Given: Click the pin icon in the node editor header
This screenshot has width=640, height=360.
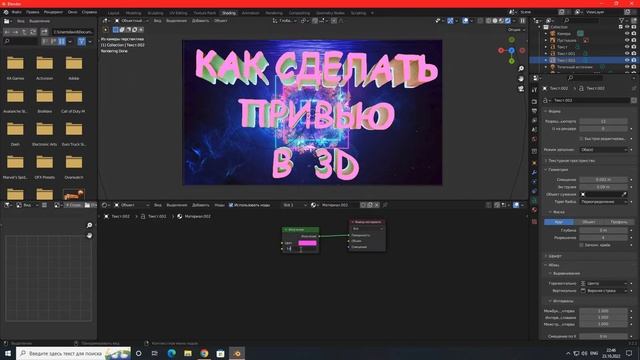Looking at the screenshot, I should point(385,205).
